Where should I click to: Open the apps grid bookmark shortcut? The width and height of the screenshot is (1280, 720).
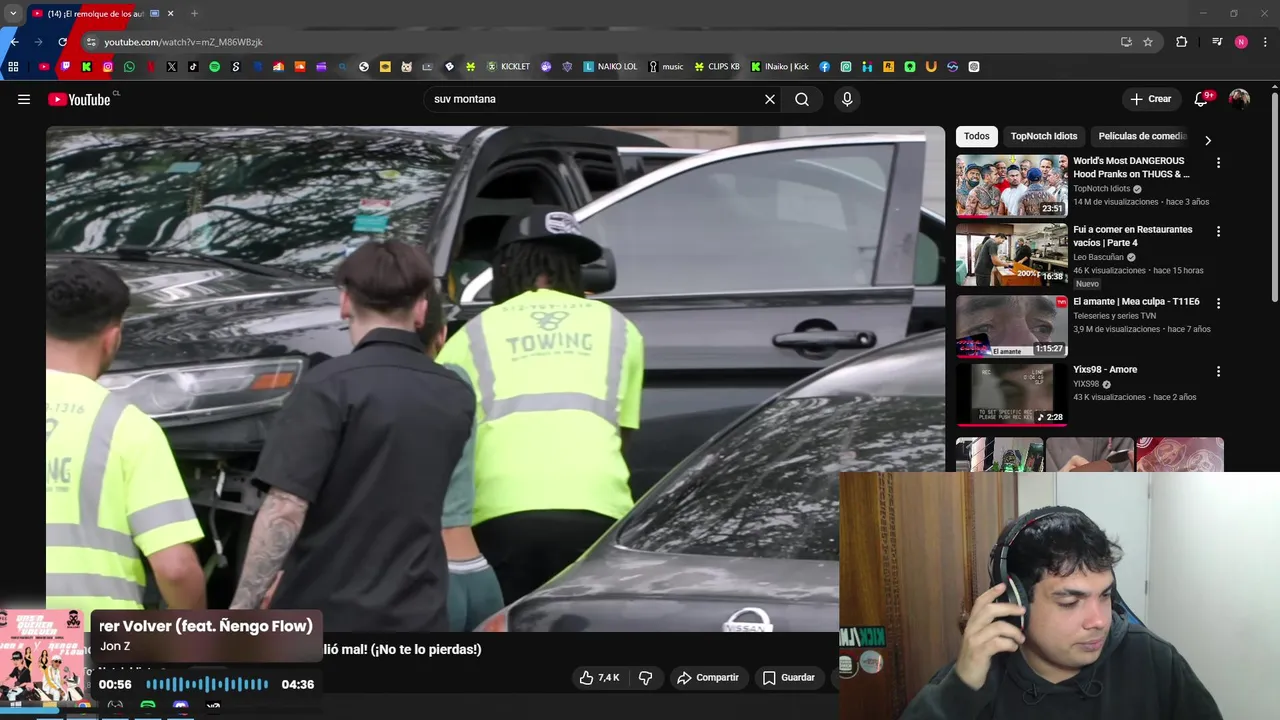[13, 67]
